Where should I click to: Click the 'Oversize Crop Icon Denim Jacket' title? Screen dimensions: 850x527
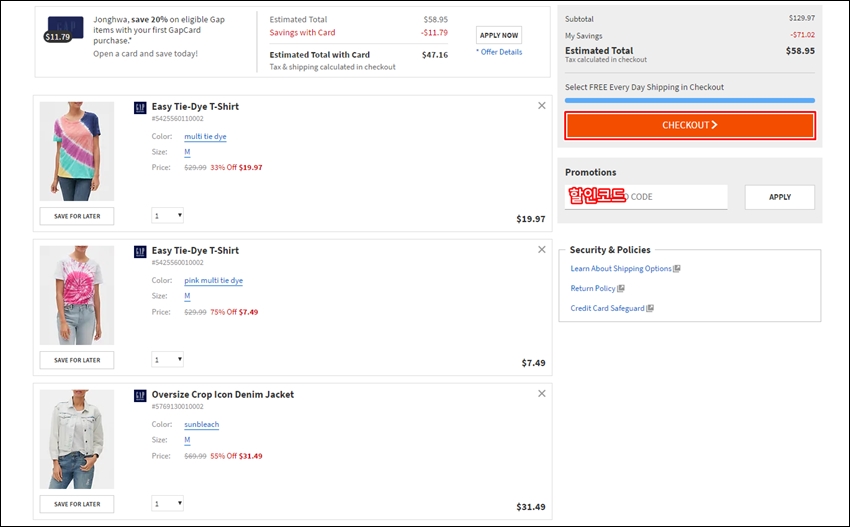[x=223, y=395]
